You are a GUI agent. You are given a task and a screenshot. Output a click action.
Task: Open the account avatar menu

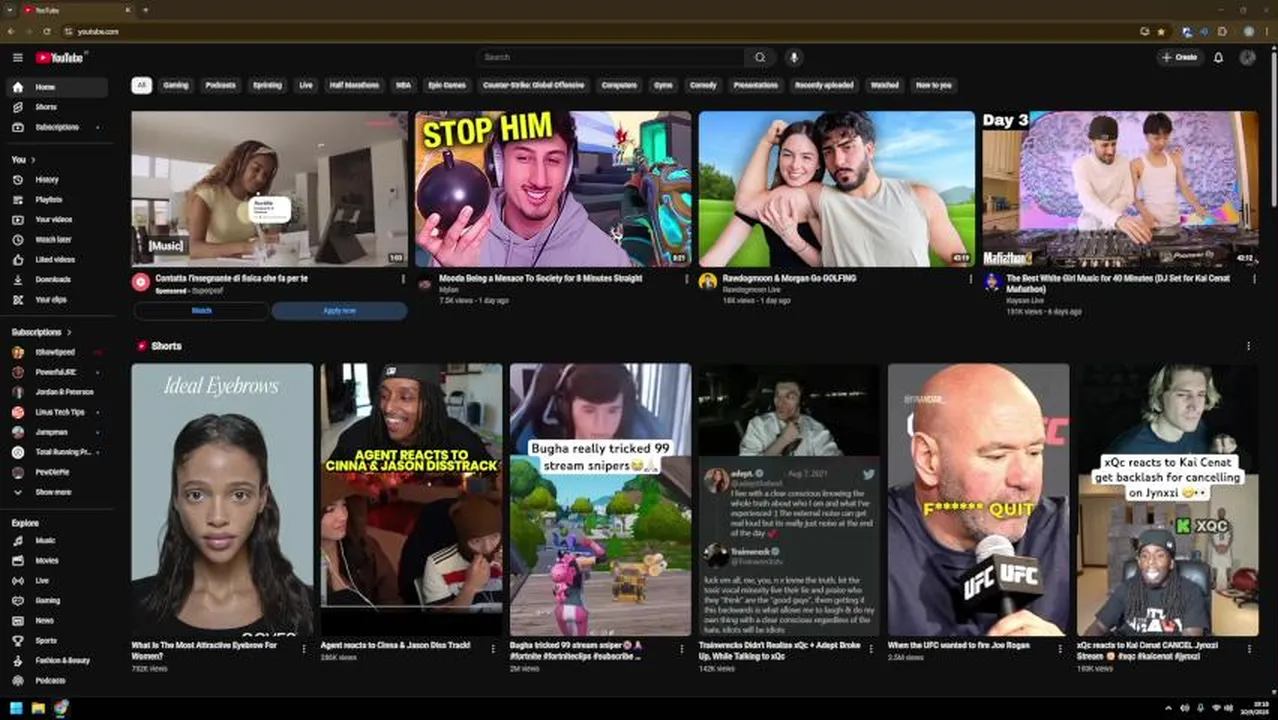(x=1247, y=58)
